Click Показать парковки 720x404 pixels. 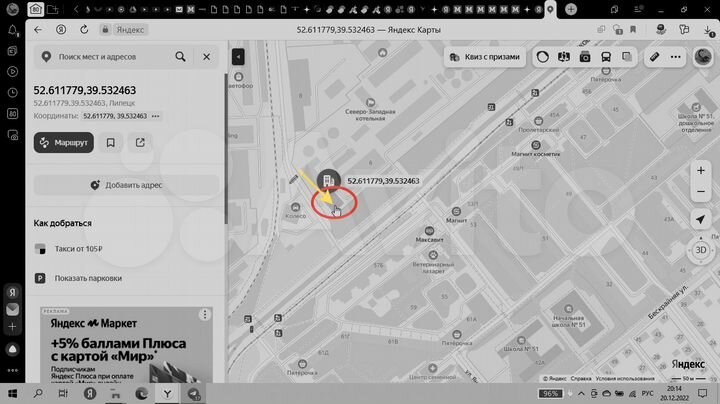coord(88,278)
